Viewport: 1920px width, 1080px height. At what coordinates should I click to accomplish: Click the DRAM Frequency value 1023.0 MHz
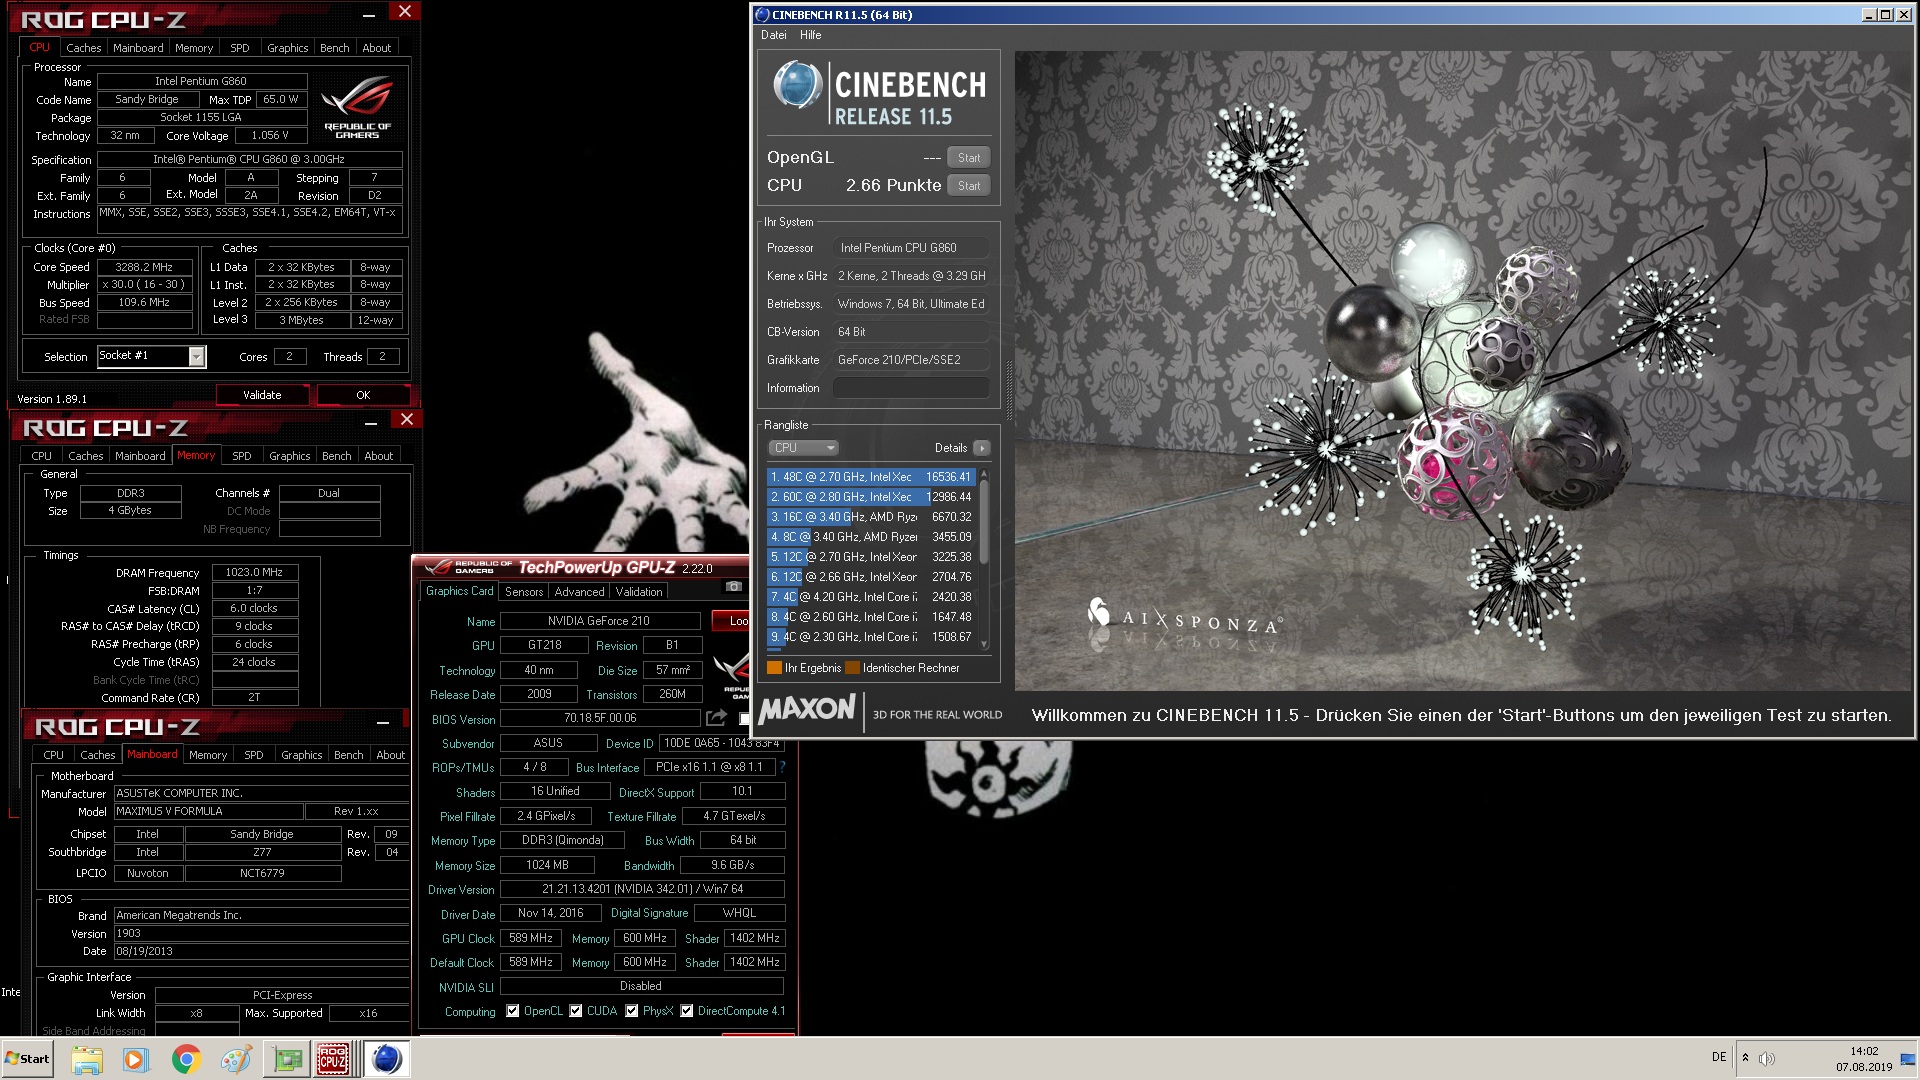coord(254,573)
